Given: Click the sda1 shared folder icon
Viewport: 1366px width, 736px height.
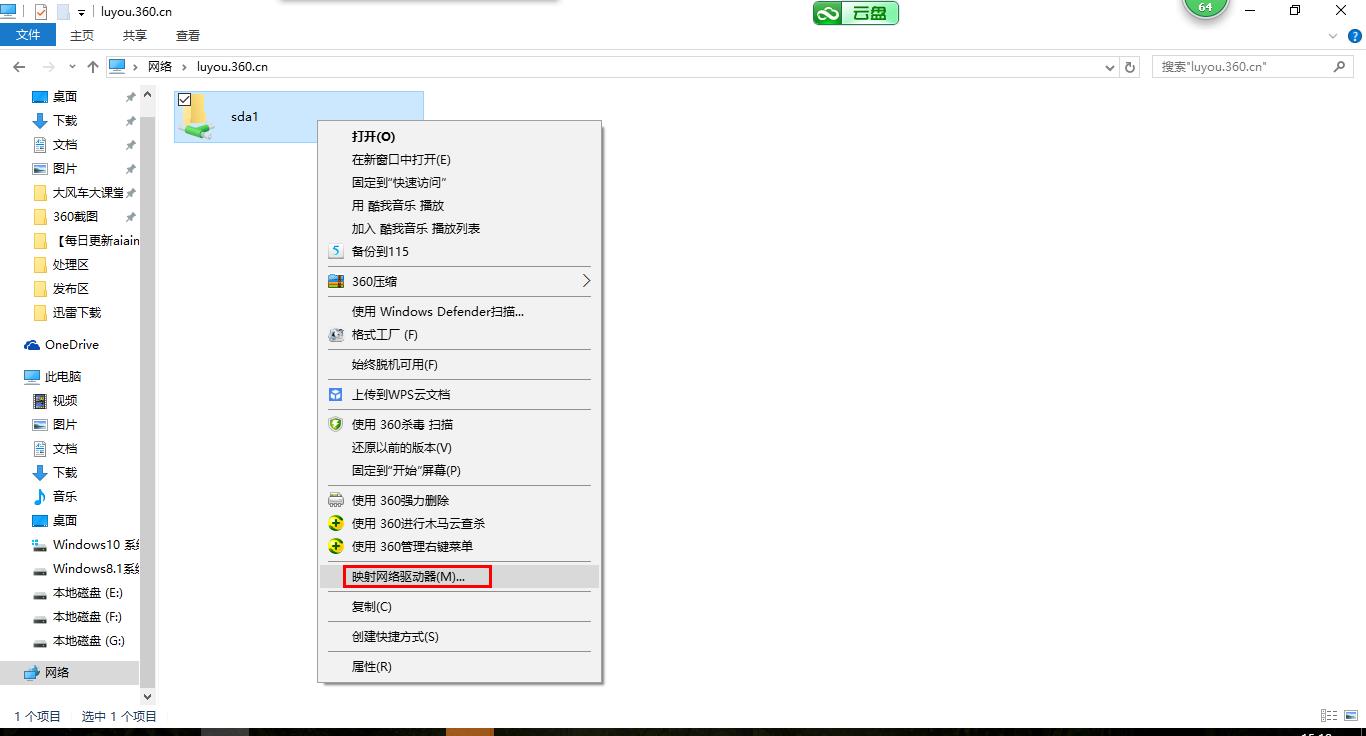Looking at the screenshot, I should pos(198,118).
